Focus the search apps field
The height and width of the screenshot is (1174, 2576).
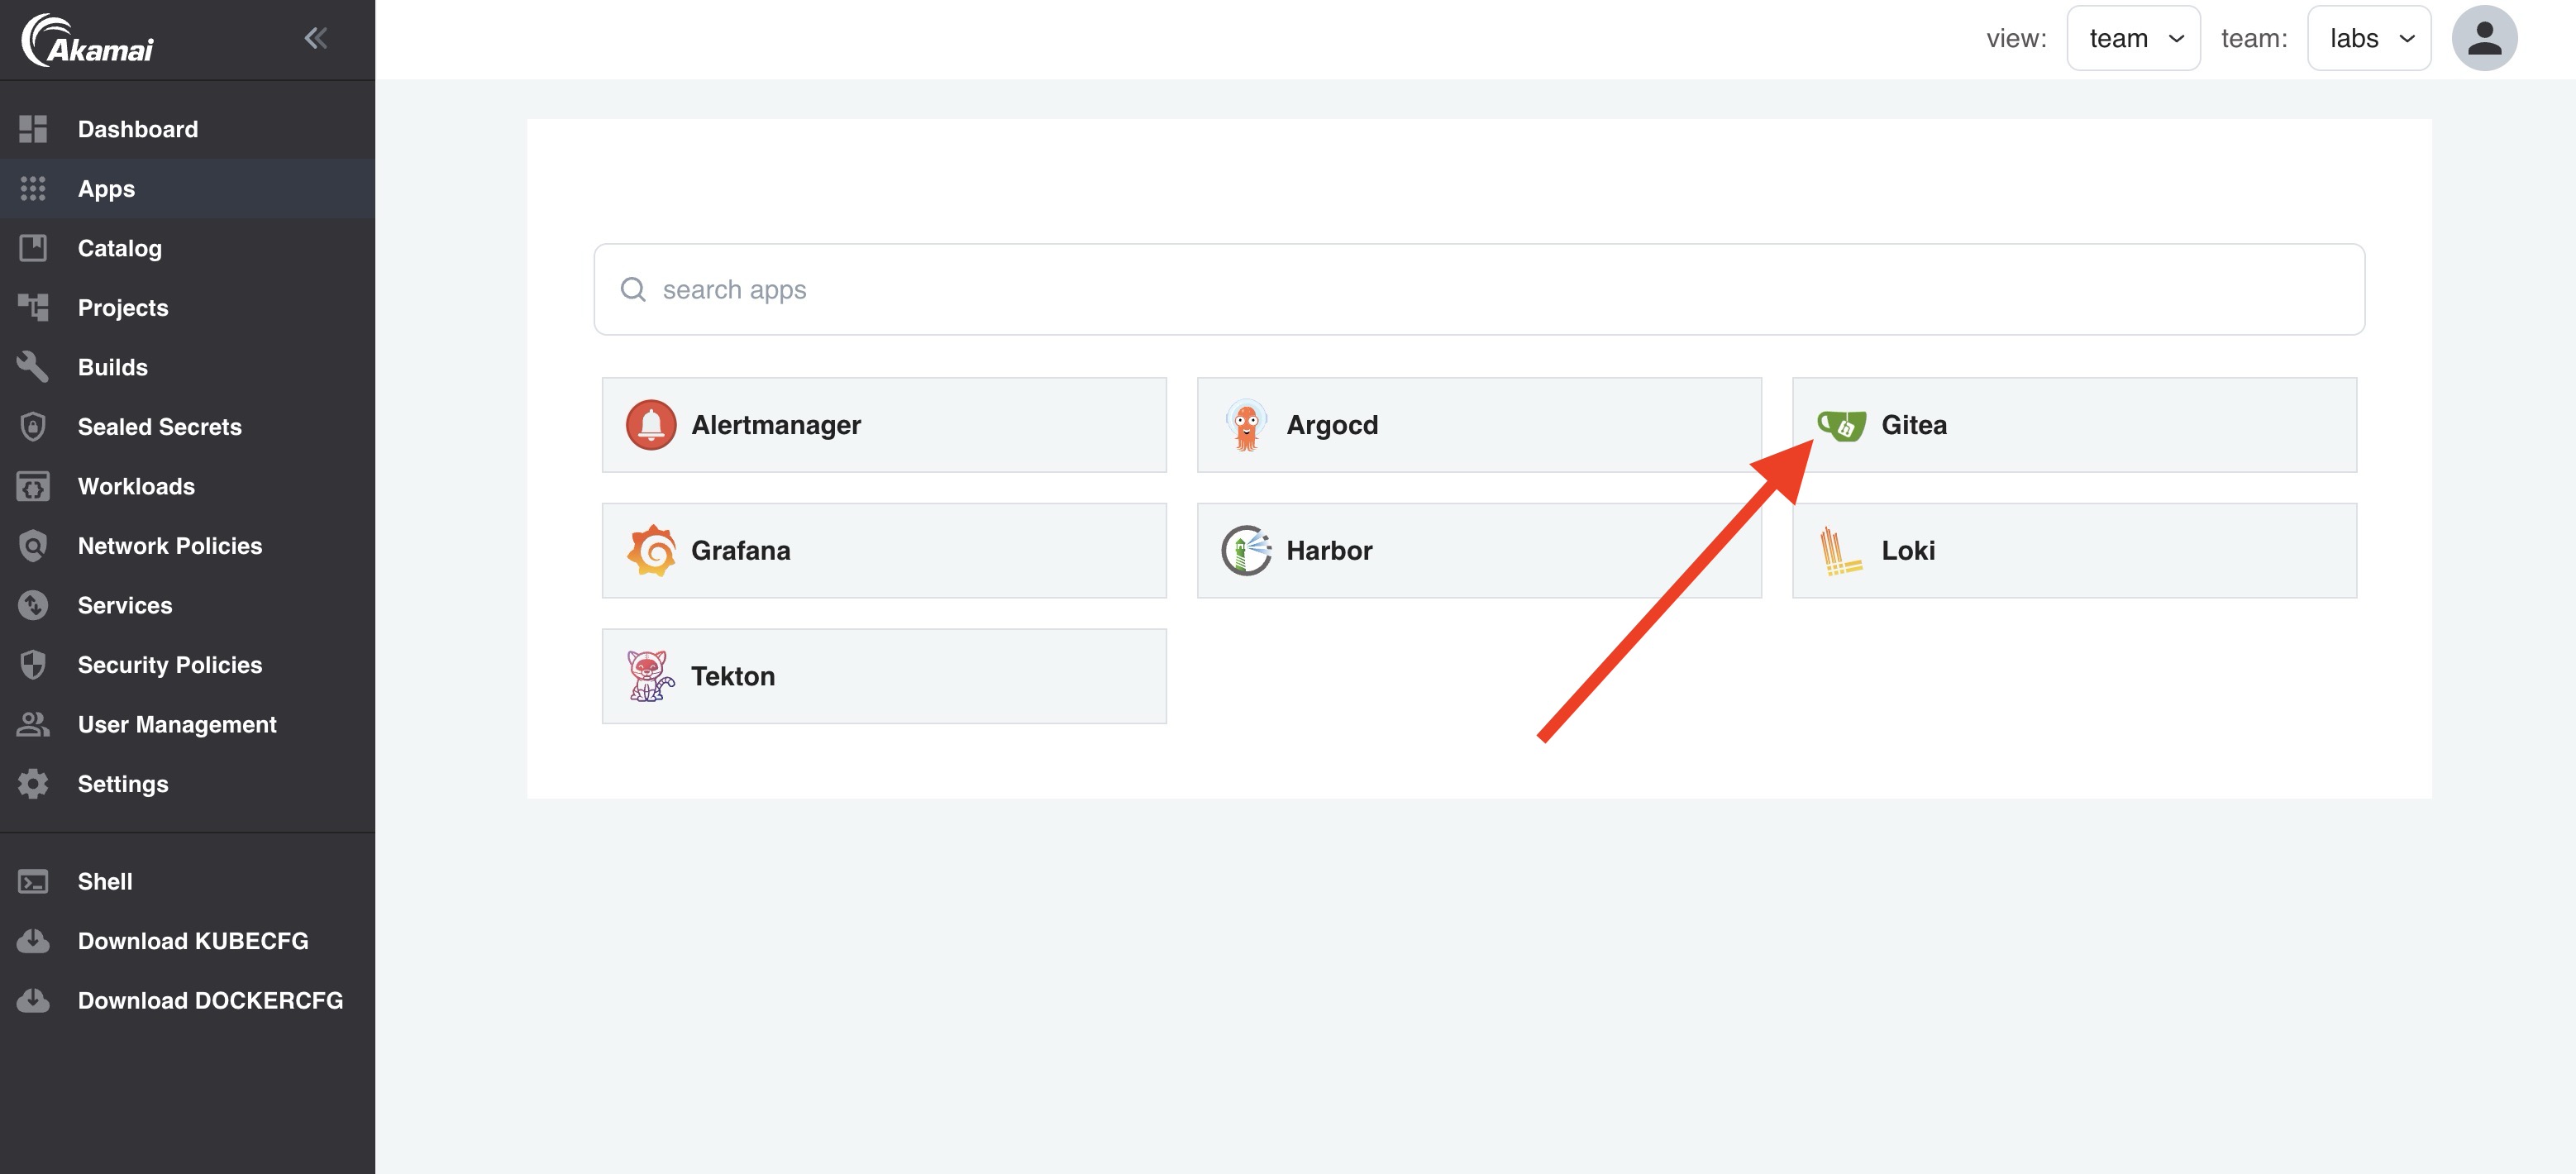1479,289
